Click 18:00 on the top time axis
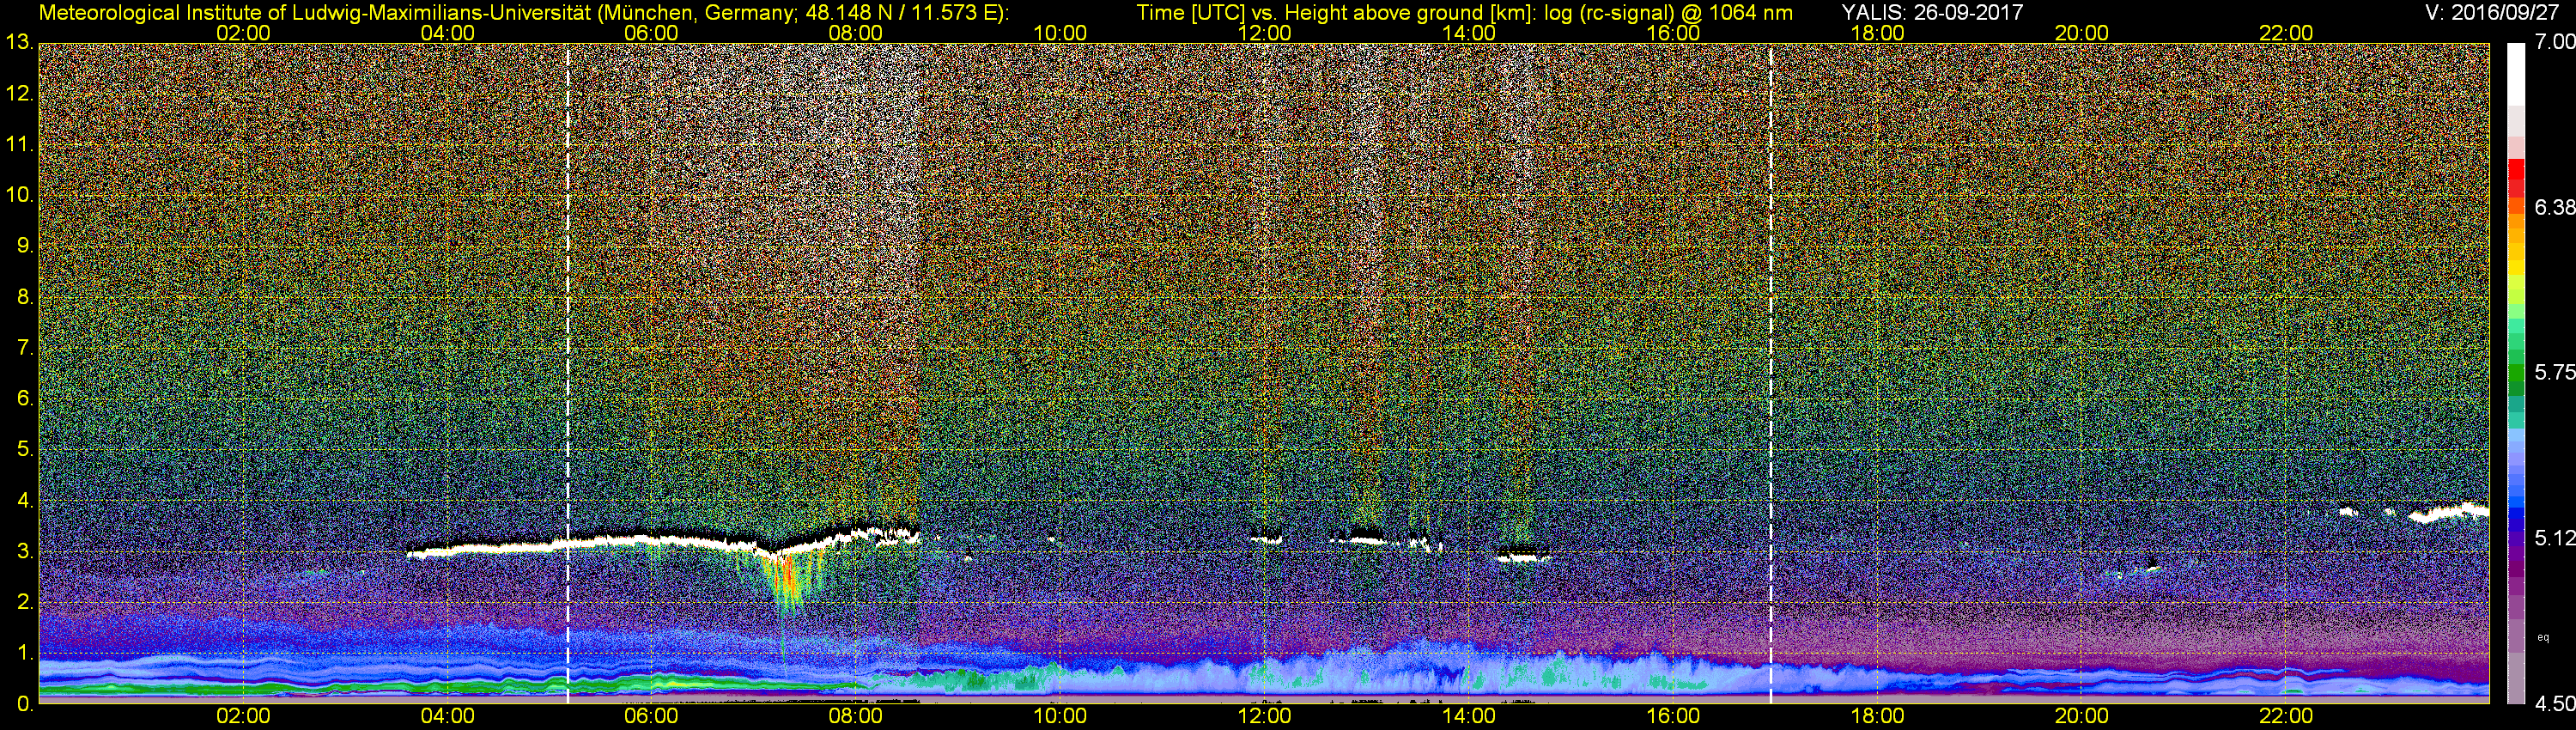This screenshot has height=730, width=2576. pos(1877,33)
